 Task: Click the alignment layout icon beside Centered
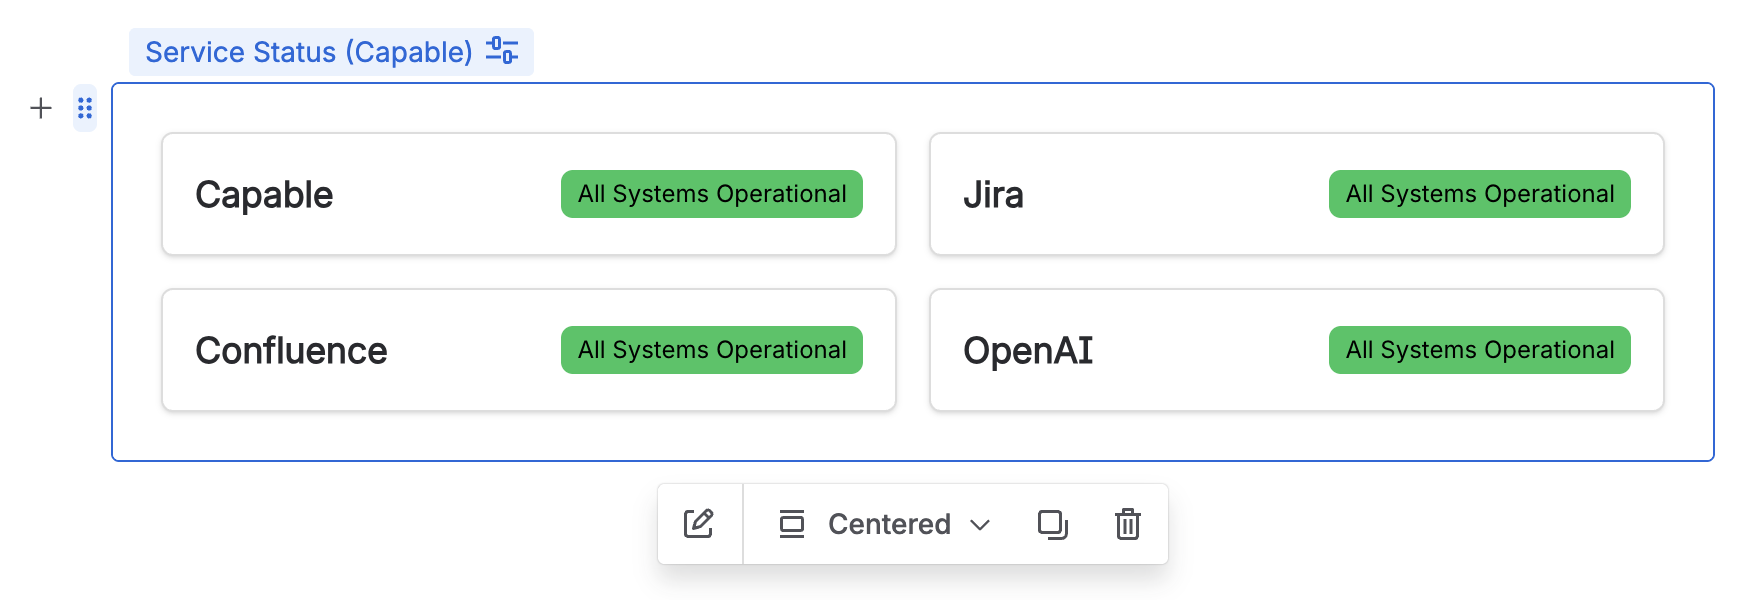[791, 524]
